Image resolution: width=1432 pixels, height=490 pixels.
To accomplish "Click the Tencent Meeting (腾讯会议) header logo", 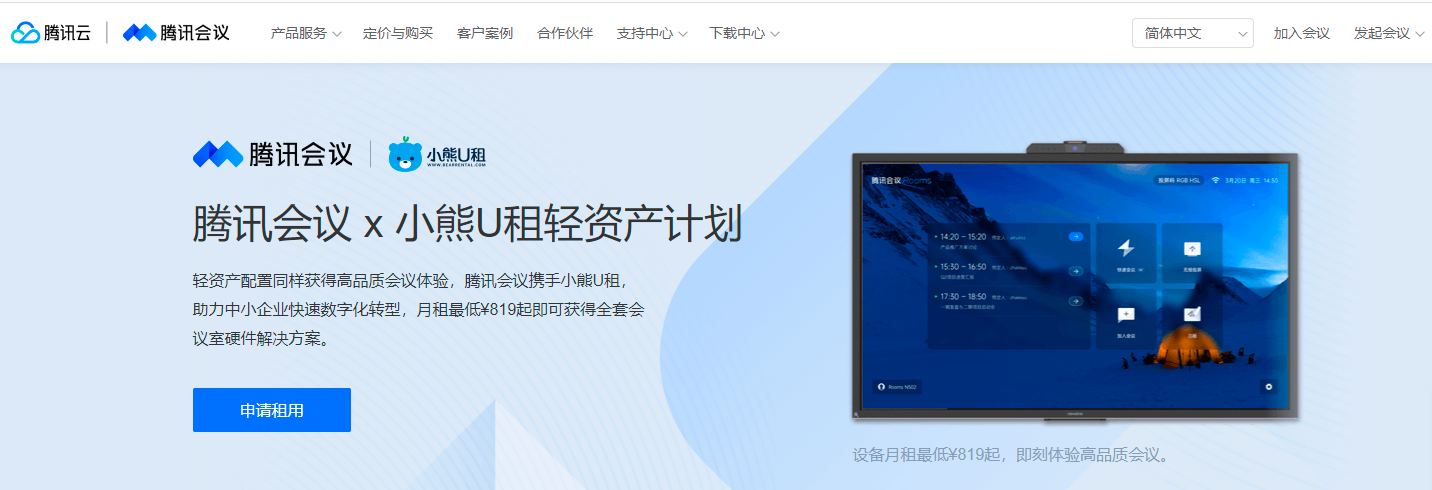I will [x=176, y=33].
